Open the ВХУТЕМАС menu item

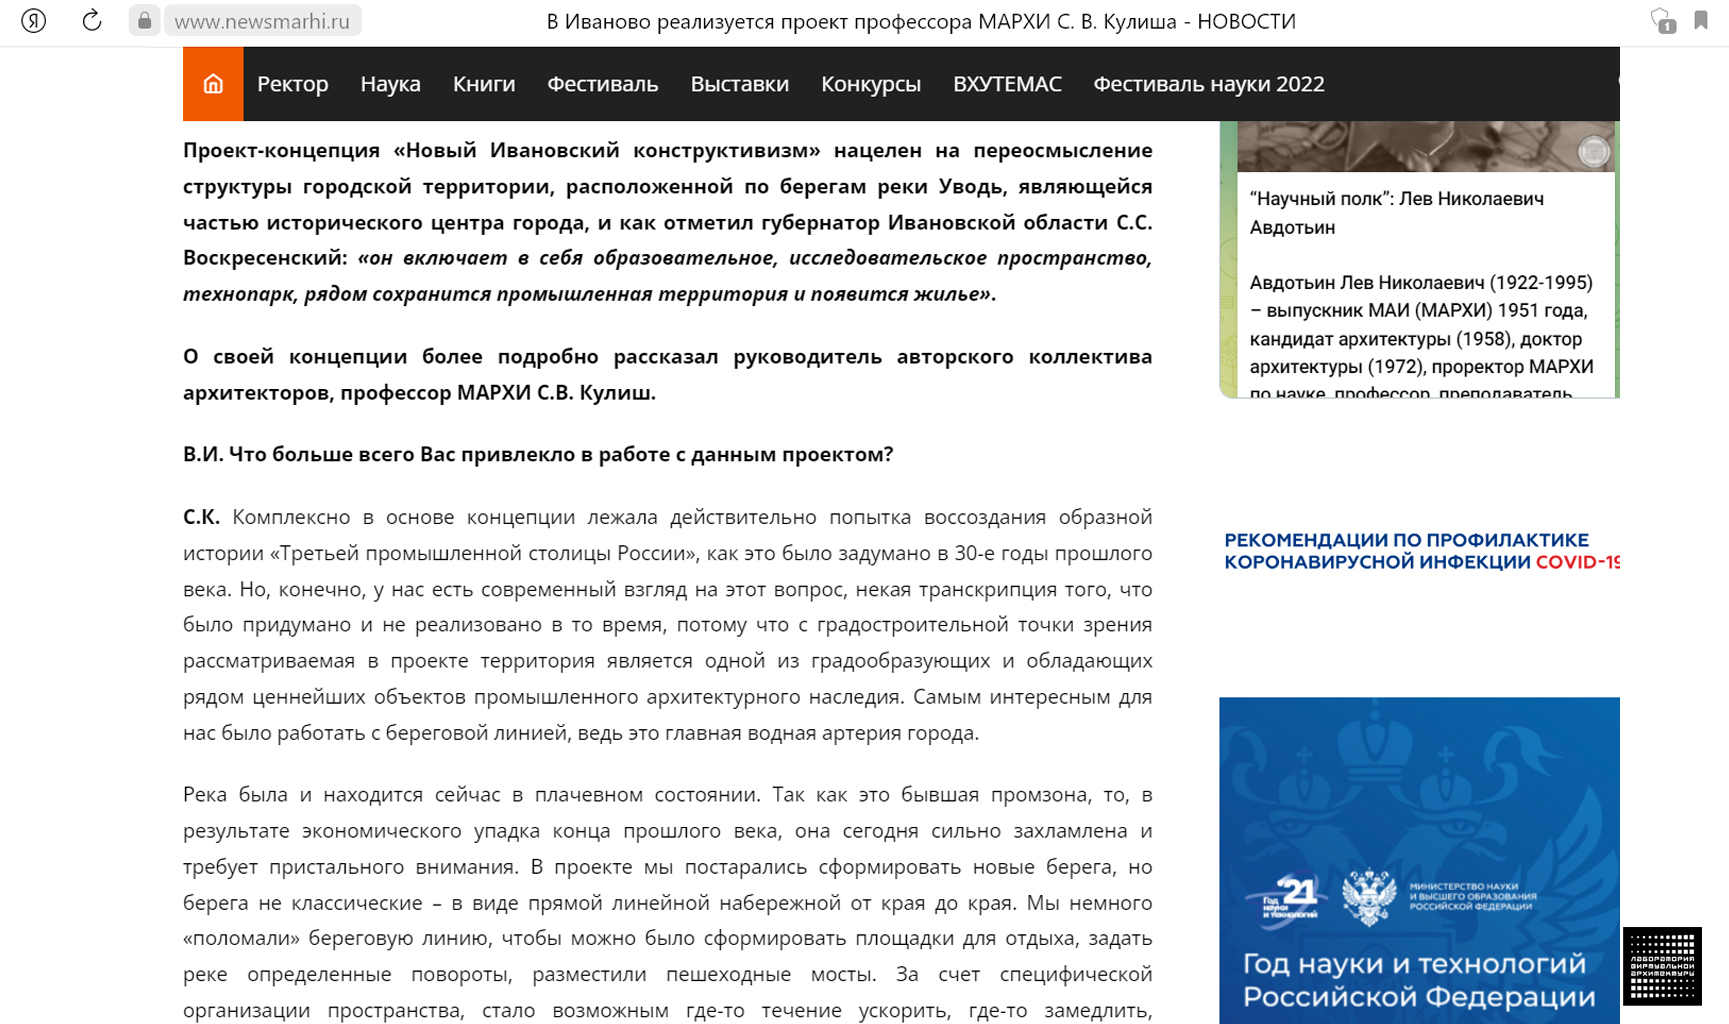pyautogui.click(x=1007, y=84)
